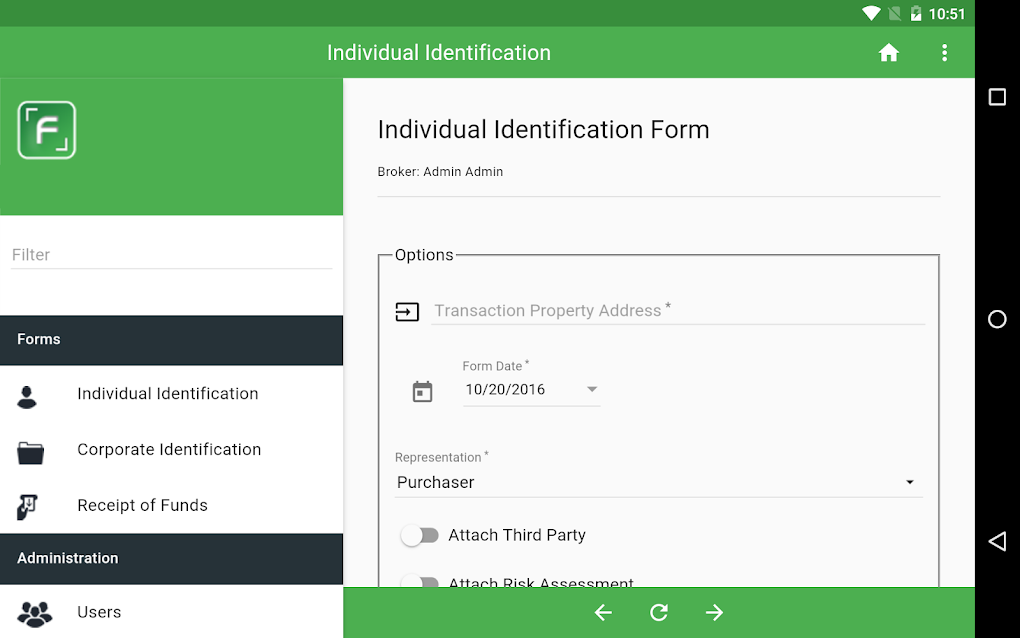The height and width of the screenshot is (638, 1020).
Task: Click the green F app logo
Action: [47, 130]
